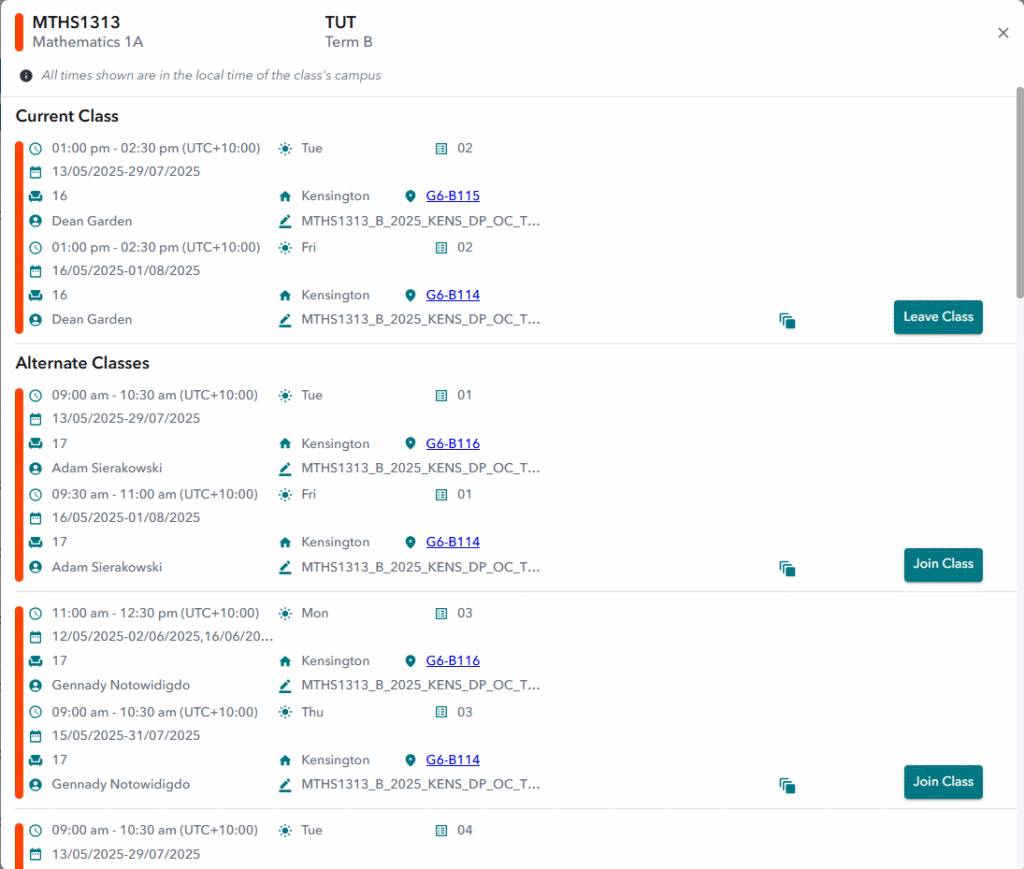This screenshot has width=1024, height=869.
Task: Open G6-B116 link for Monday 11:00 am class
Action: click(x=452, y=661)
